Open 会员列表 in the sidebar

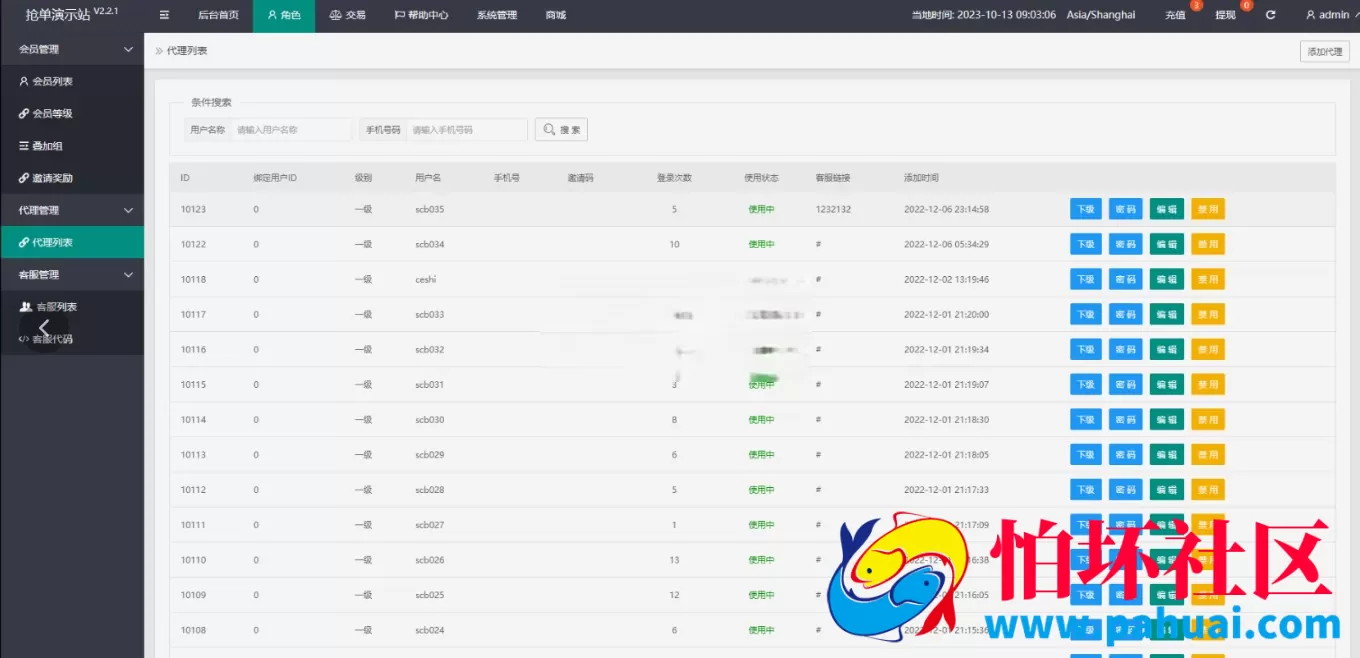click(x=52, y=81)
